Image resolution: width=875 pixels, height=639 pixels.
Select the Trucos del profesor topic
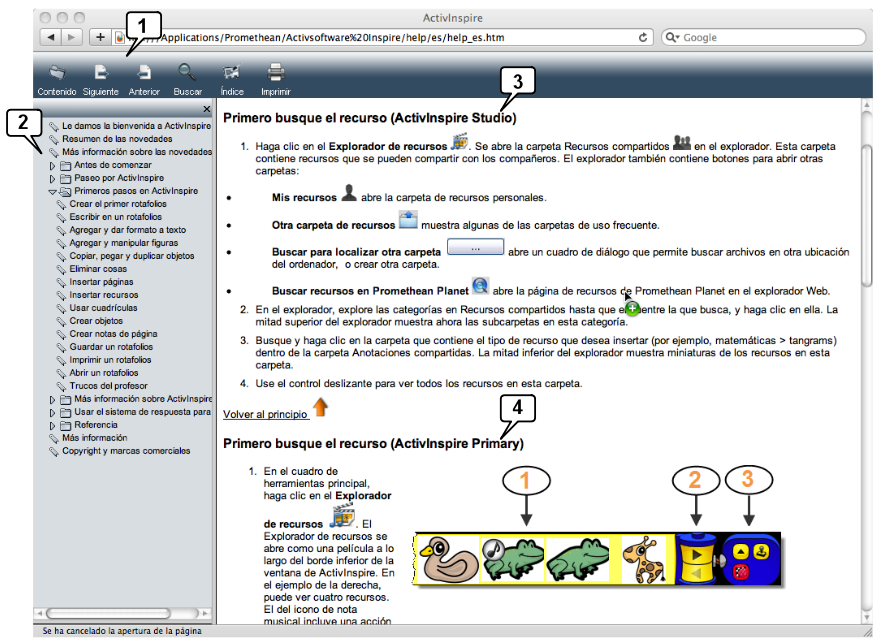click(110, 386)
